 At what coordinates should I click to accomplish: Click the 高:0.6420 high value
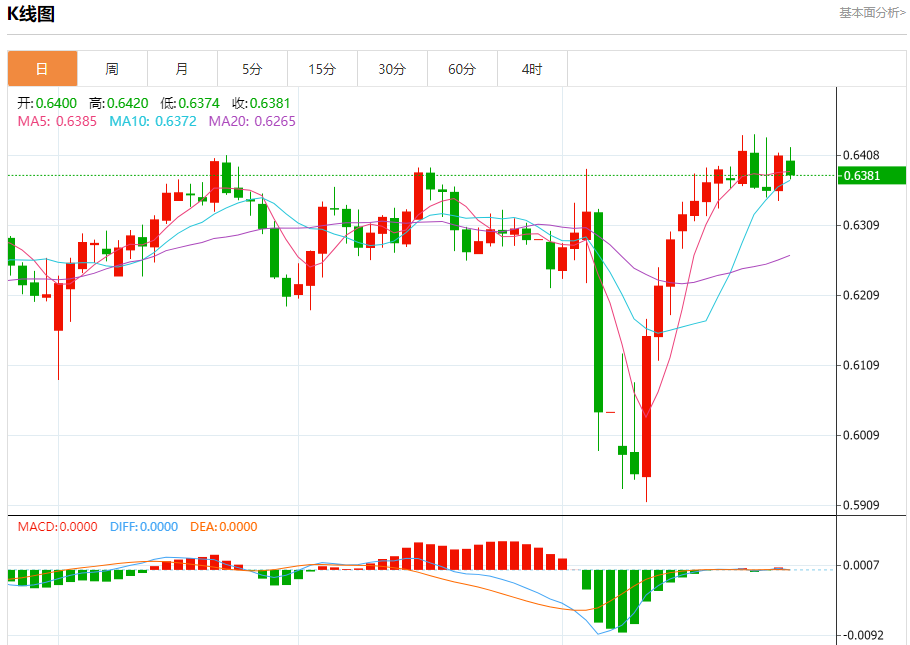click(x=119, y=103)
